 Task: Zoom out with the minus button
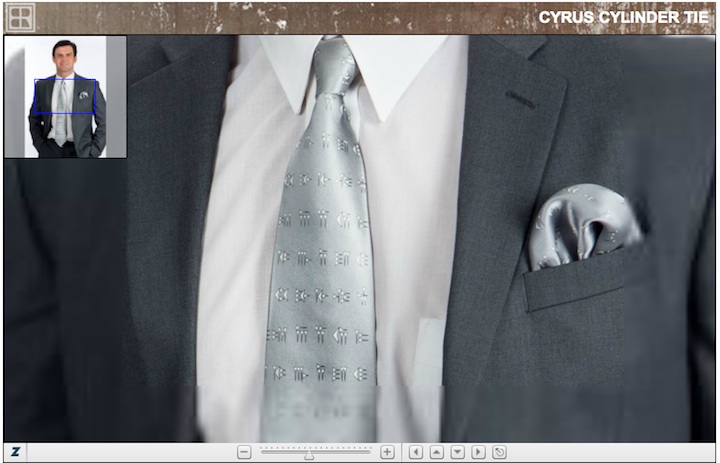pyautogui.click(x=244, y=452)
